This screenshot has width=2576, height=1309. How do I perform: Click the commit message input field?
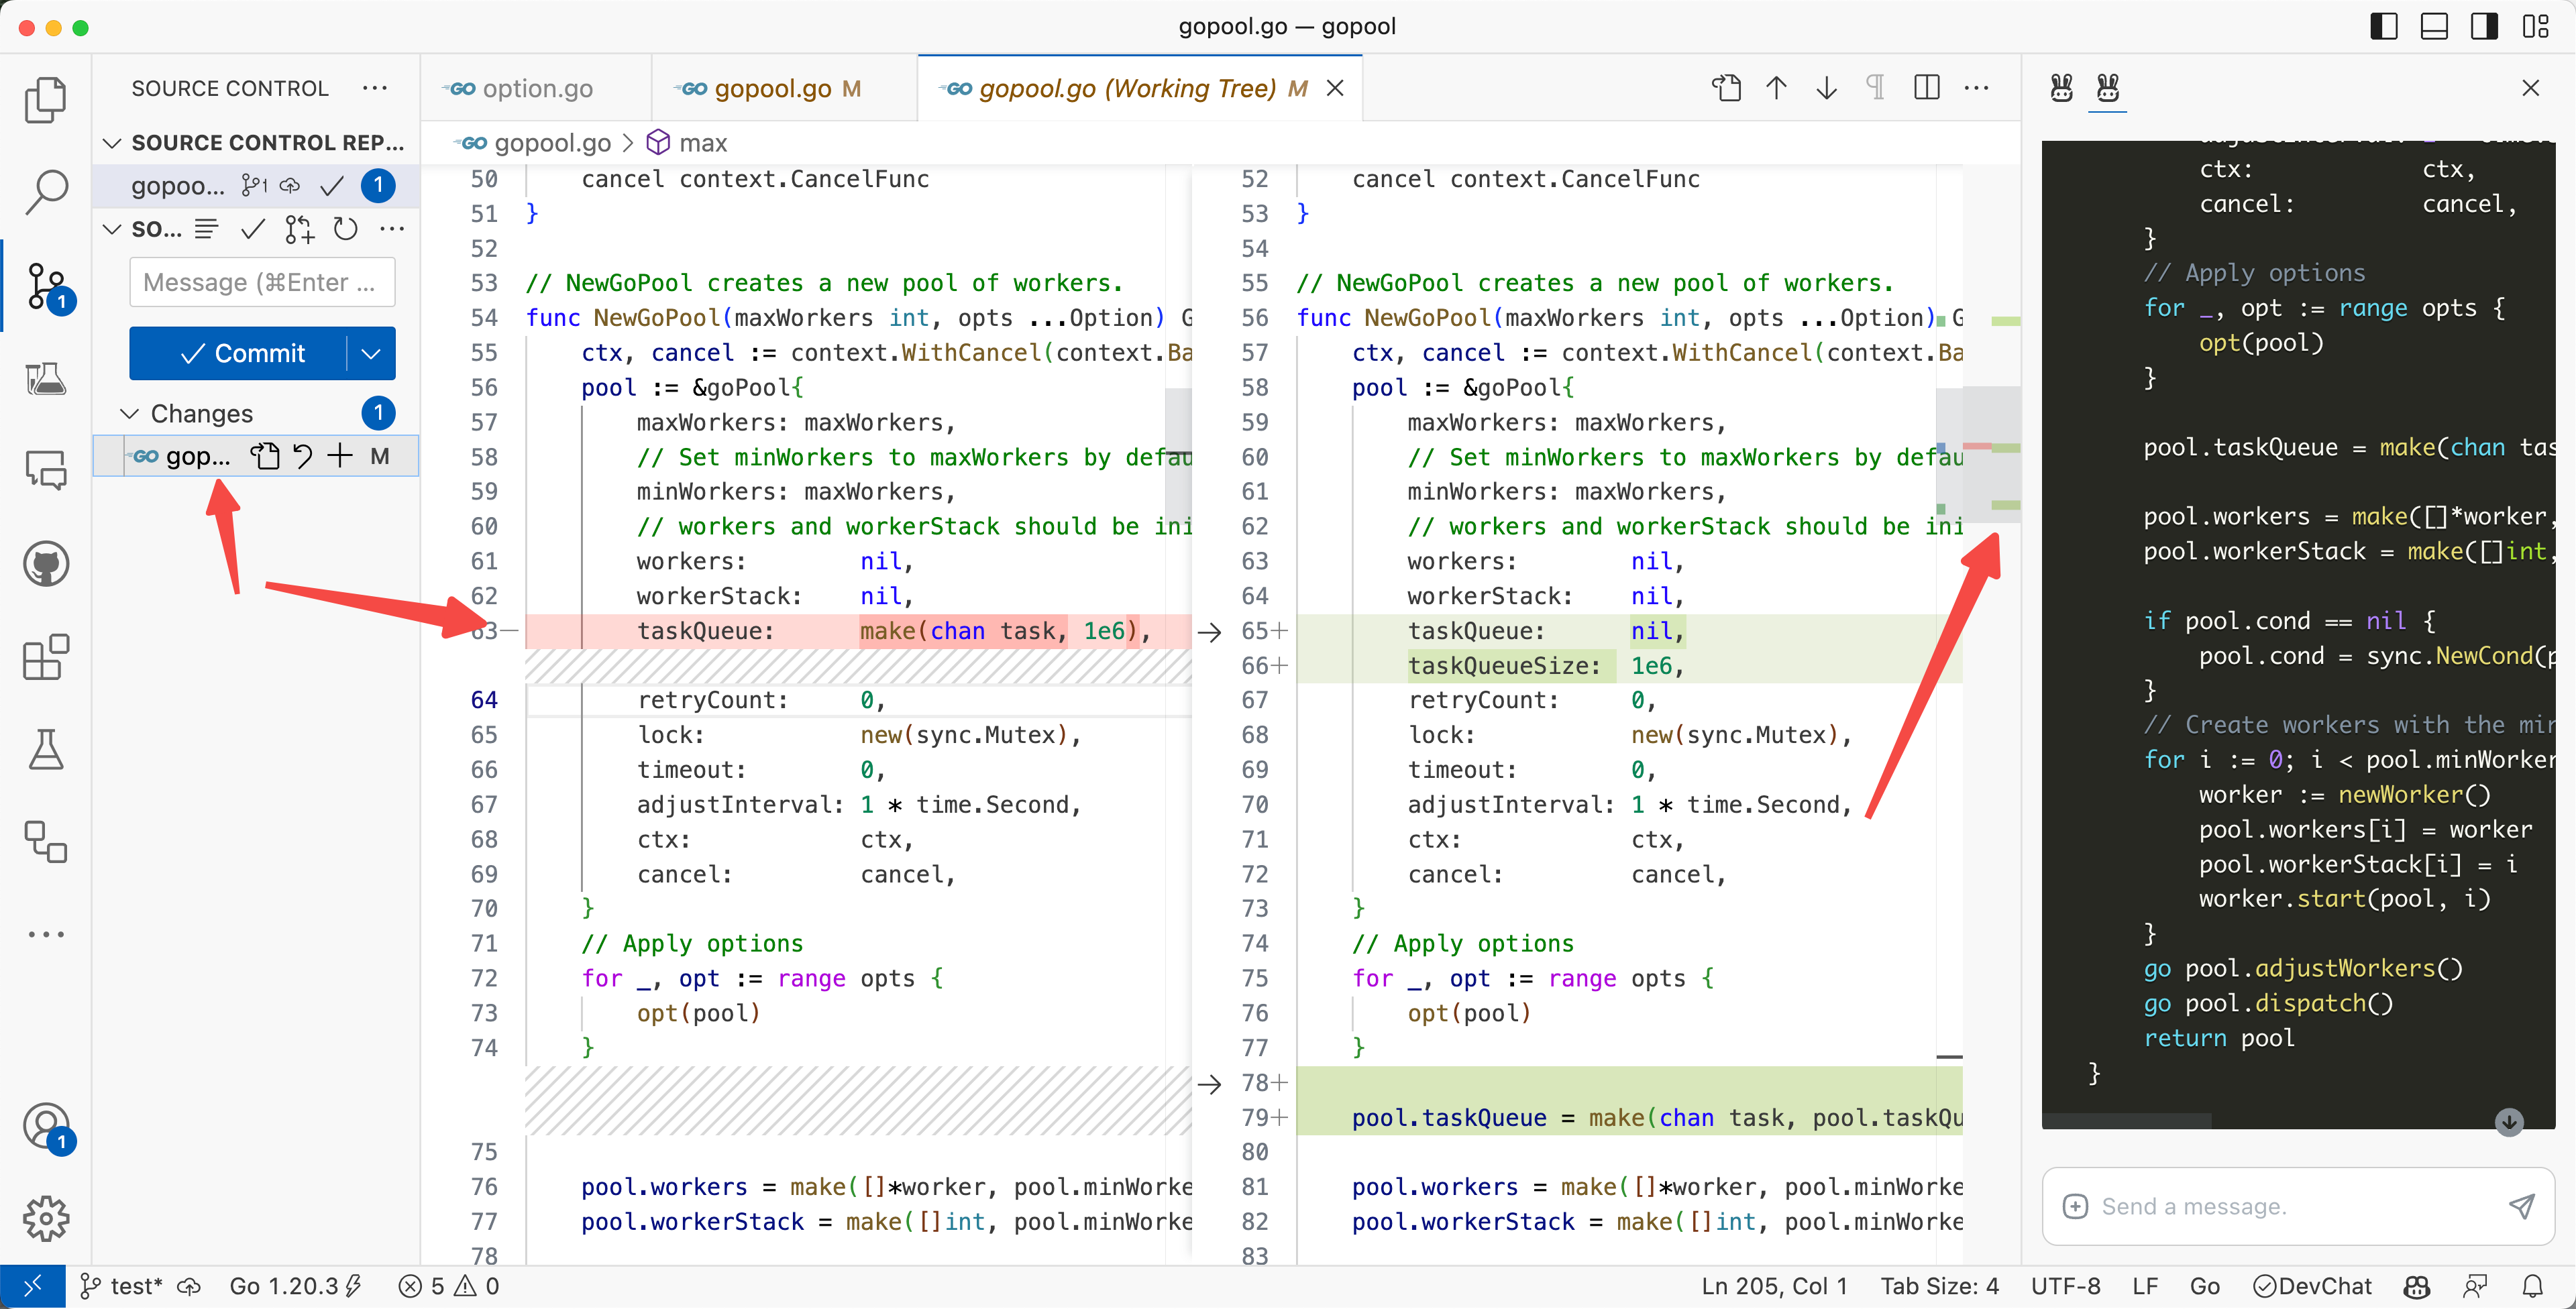tap(262, 282)
